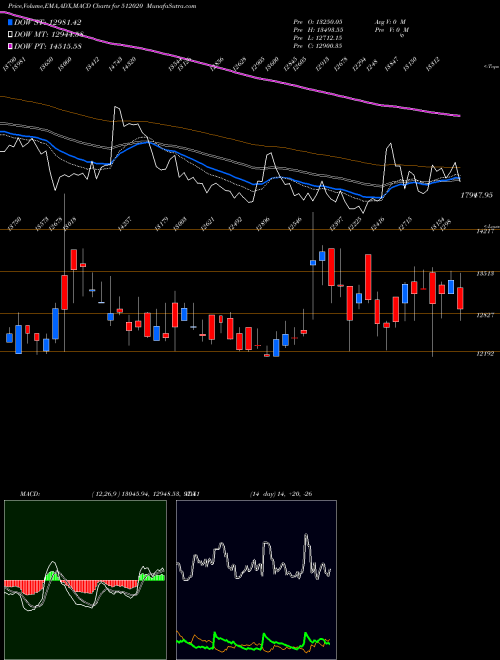The width and height of the screenshot is (500, 660).
Task: Open the MACD histogram panel
Action: point(85,580)
